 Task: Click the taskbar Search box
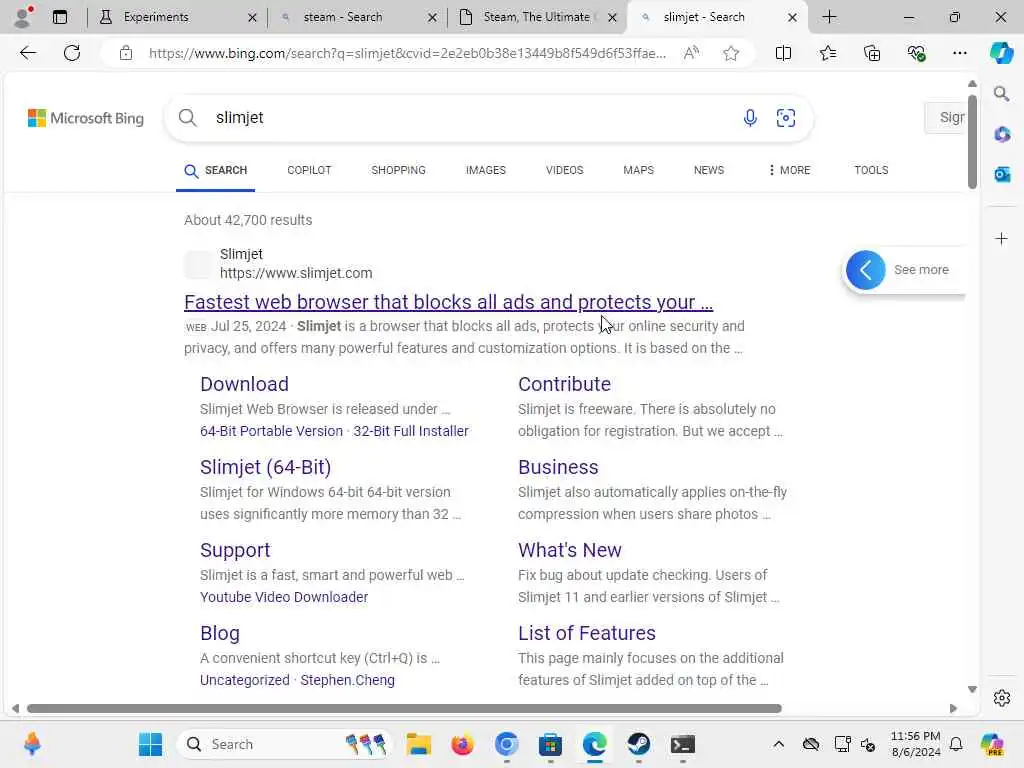[x=284, y=744]
